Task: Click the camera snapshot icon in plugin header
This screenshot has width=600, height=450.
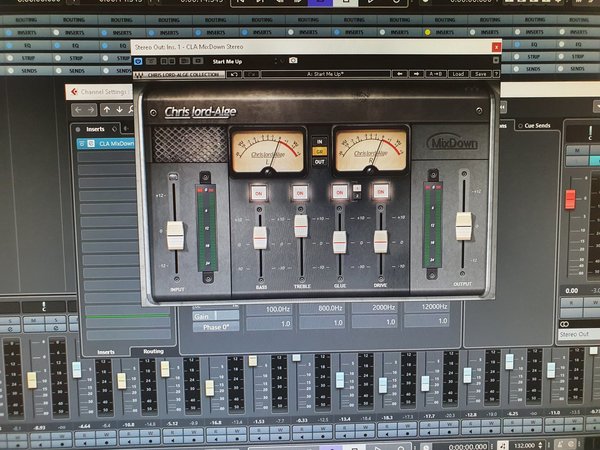Action: 293,60
